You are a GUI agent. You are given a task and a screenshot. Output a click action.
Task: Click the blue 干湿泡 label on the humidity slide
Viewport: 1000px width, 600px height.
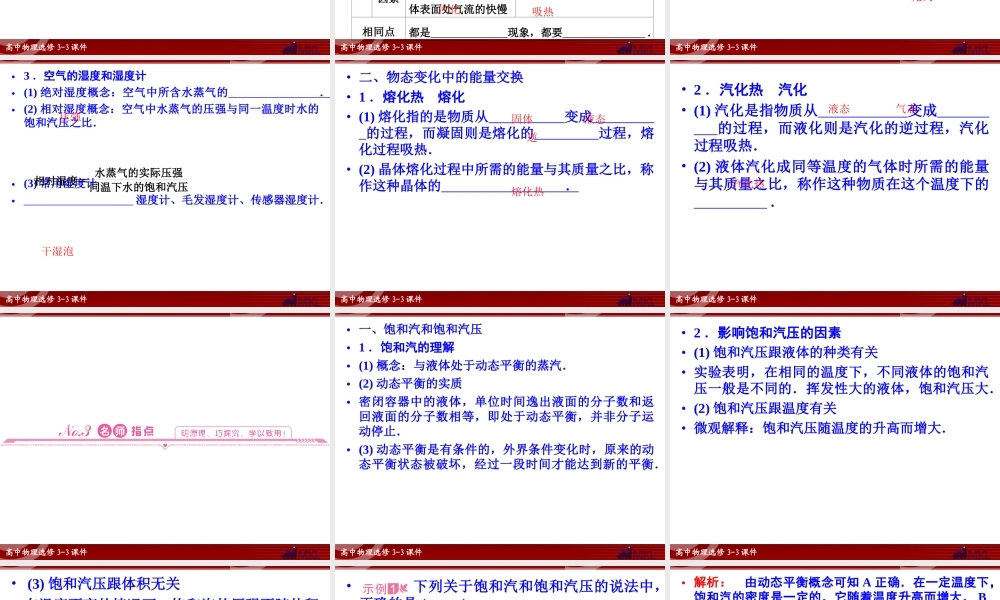pyautogui.click(x=57, y=251)
